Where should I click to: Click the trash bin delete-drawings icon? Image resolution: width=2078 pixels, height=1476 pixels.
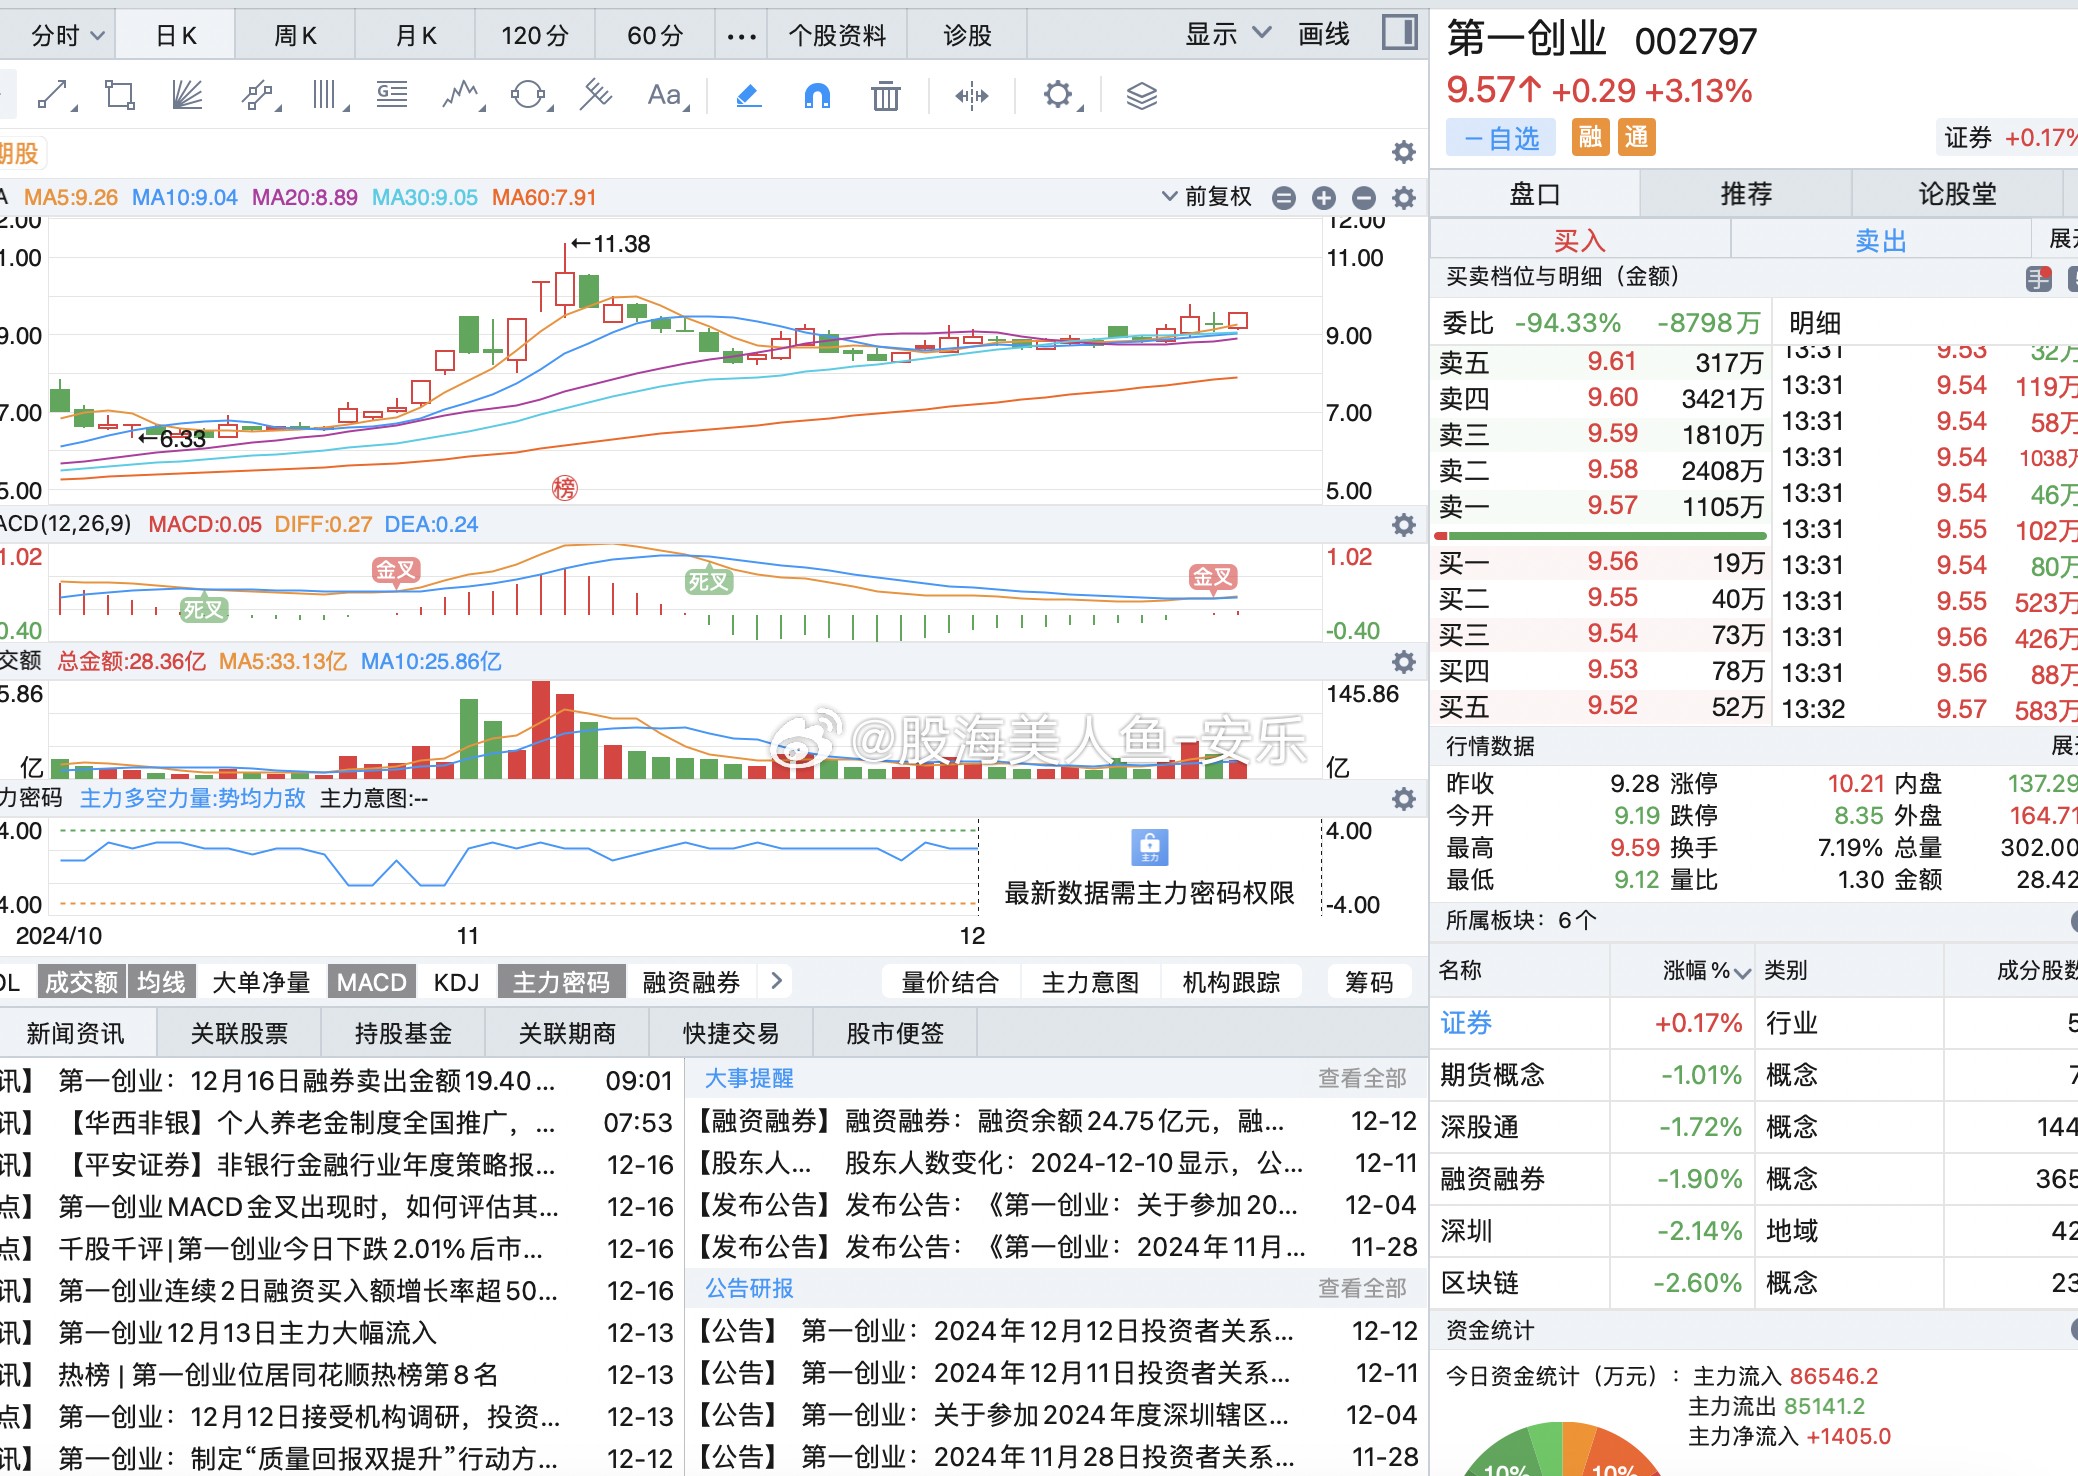885,96
